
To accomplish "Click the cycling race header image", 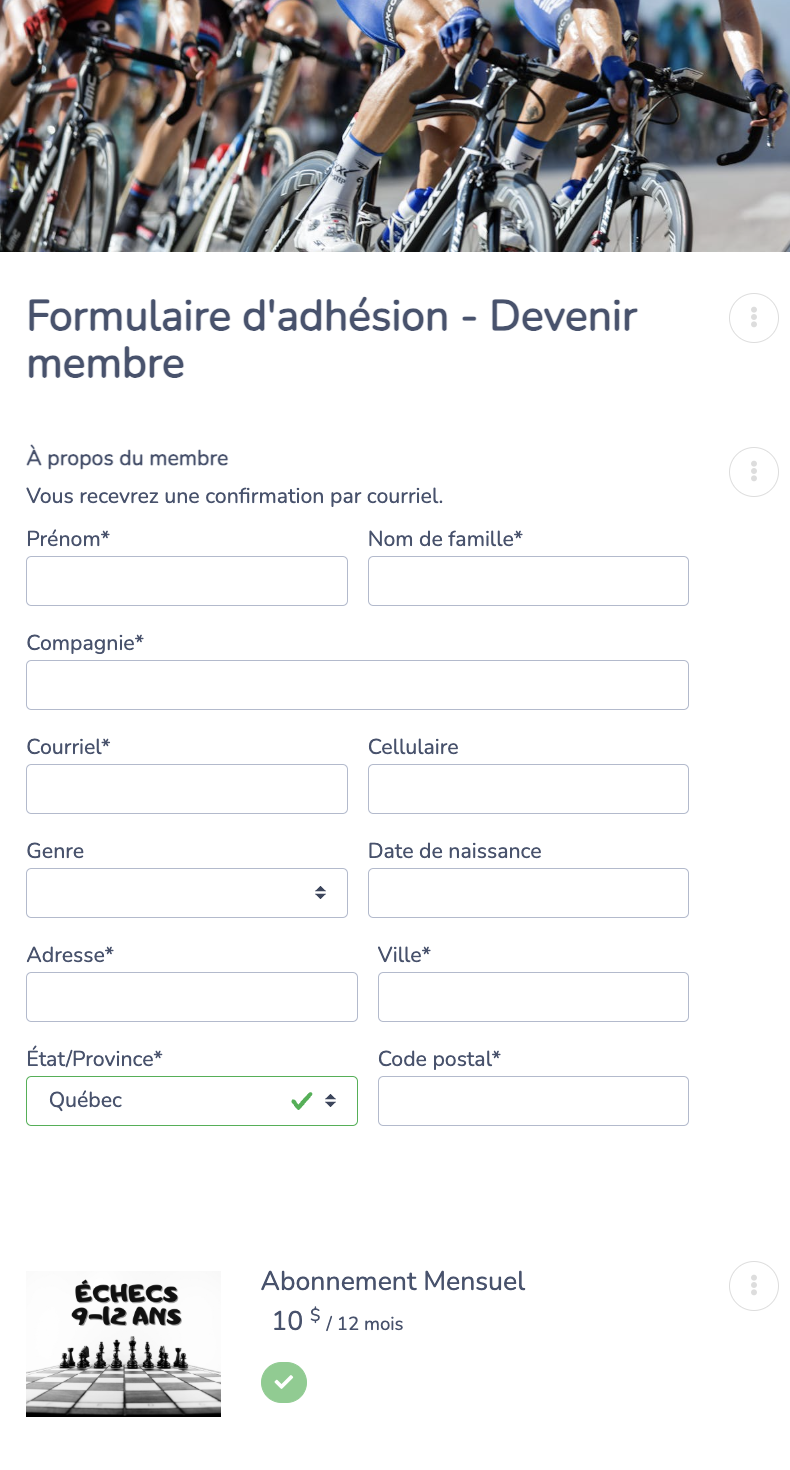I will tap(395, 125).
